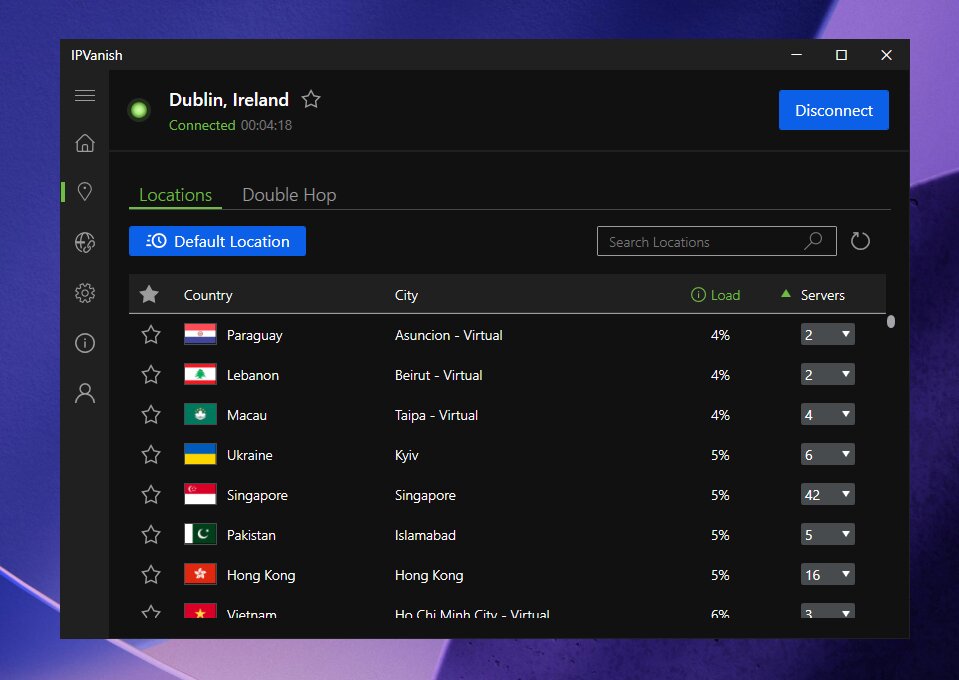The image size is (959, 680).
Task: Select Paraguay country name
Action: (254, 335)
